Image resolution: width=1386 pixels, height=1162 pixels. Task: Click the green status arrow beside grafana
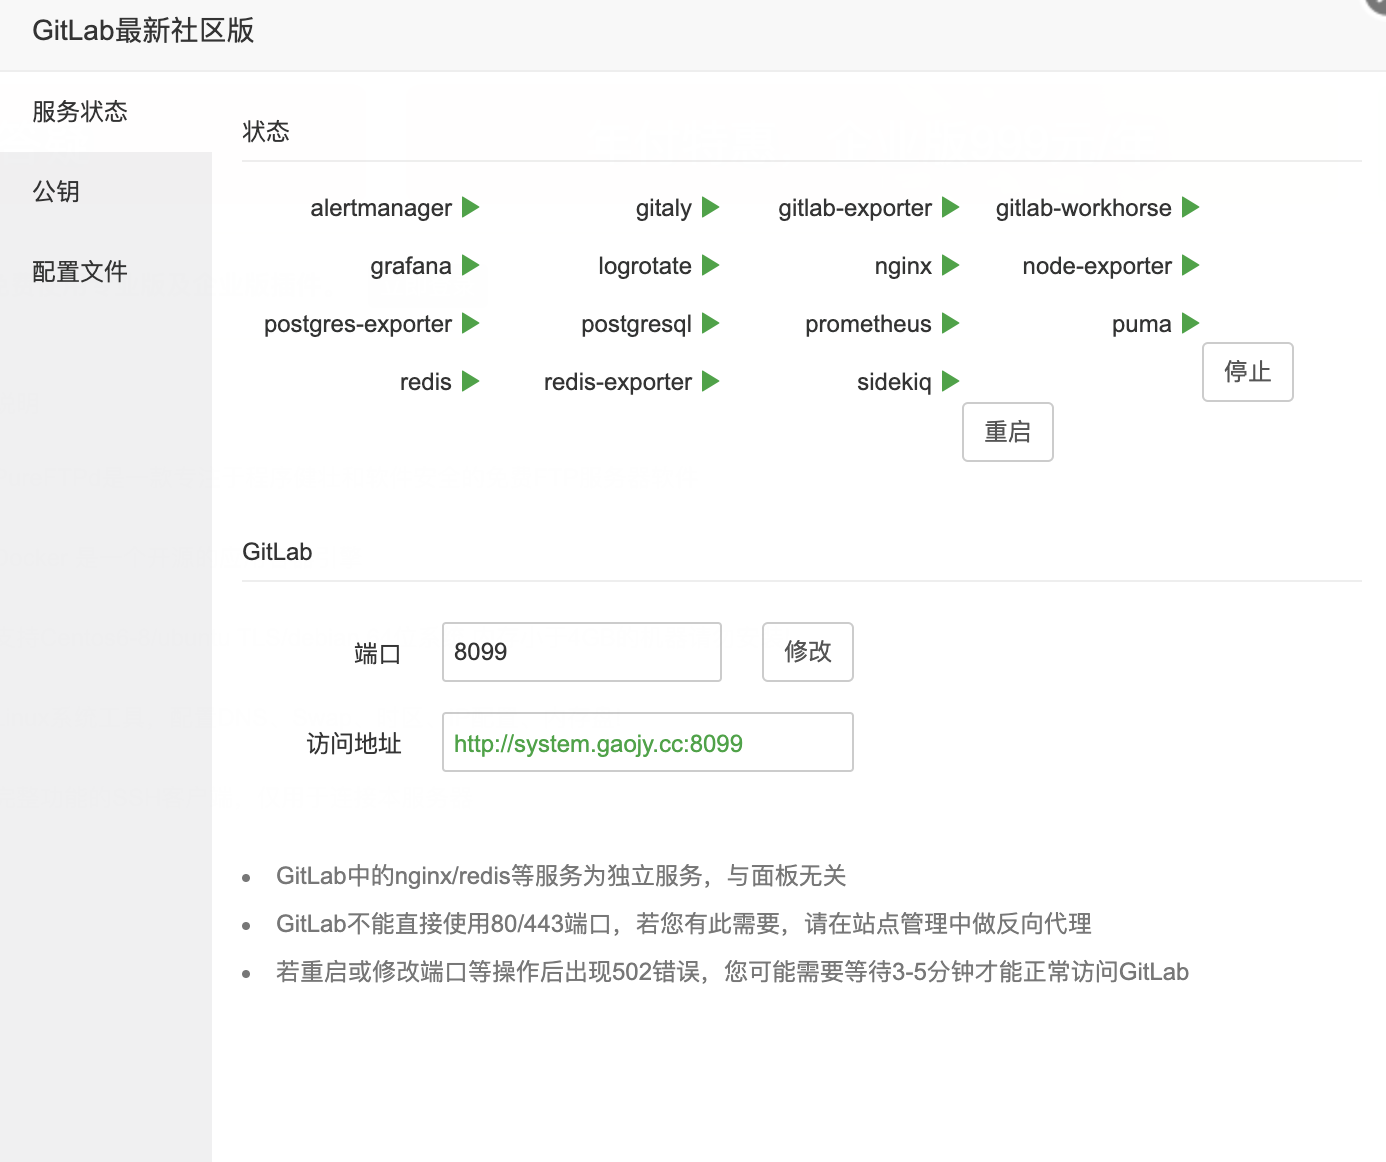pos(471,266)
